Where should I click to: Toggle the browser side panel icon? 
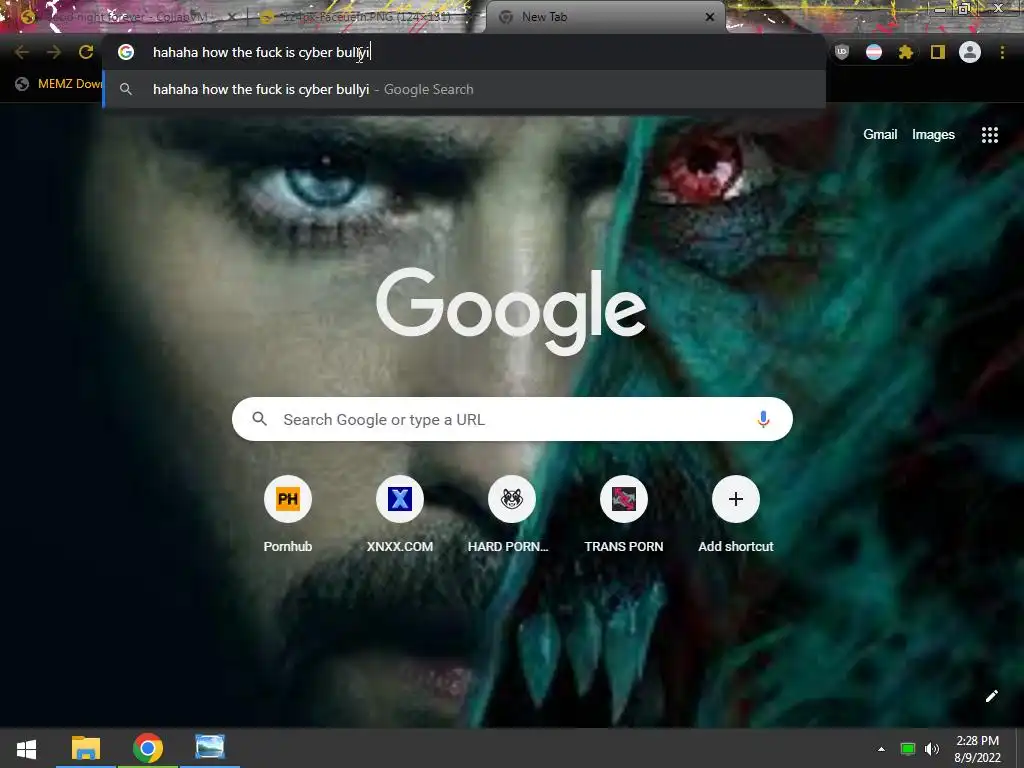pyautogui.click(x=938, y=52)
